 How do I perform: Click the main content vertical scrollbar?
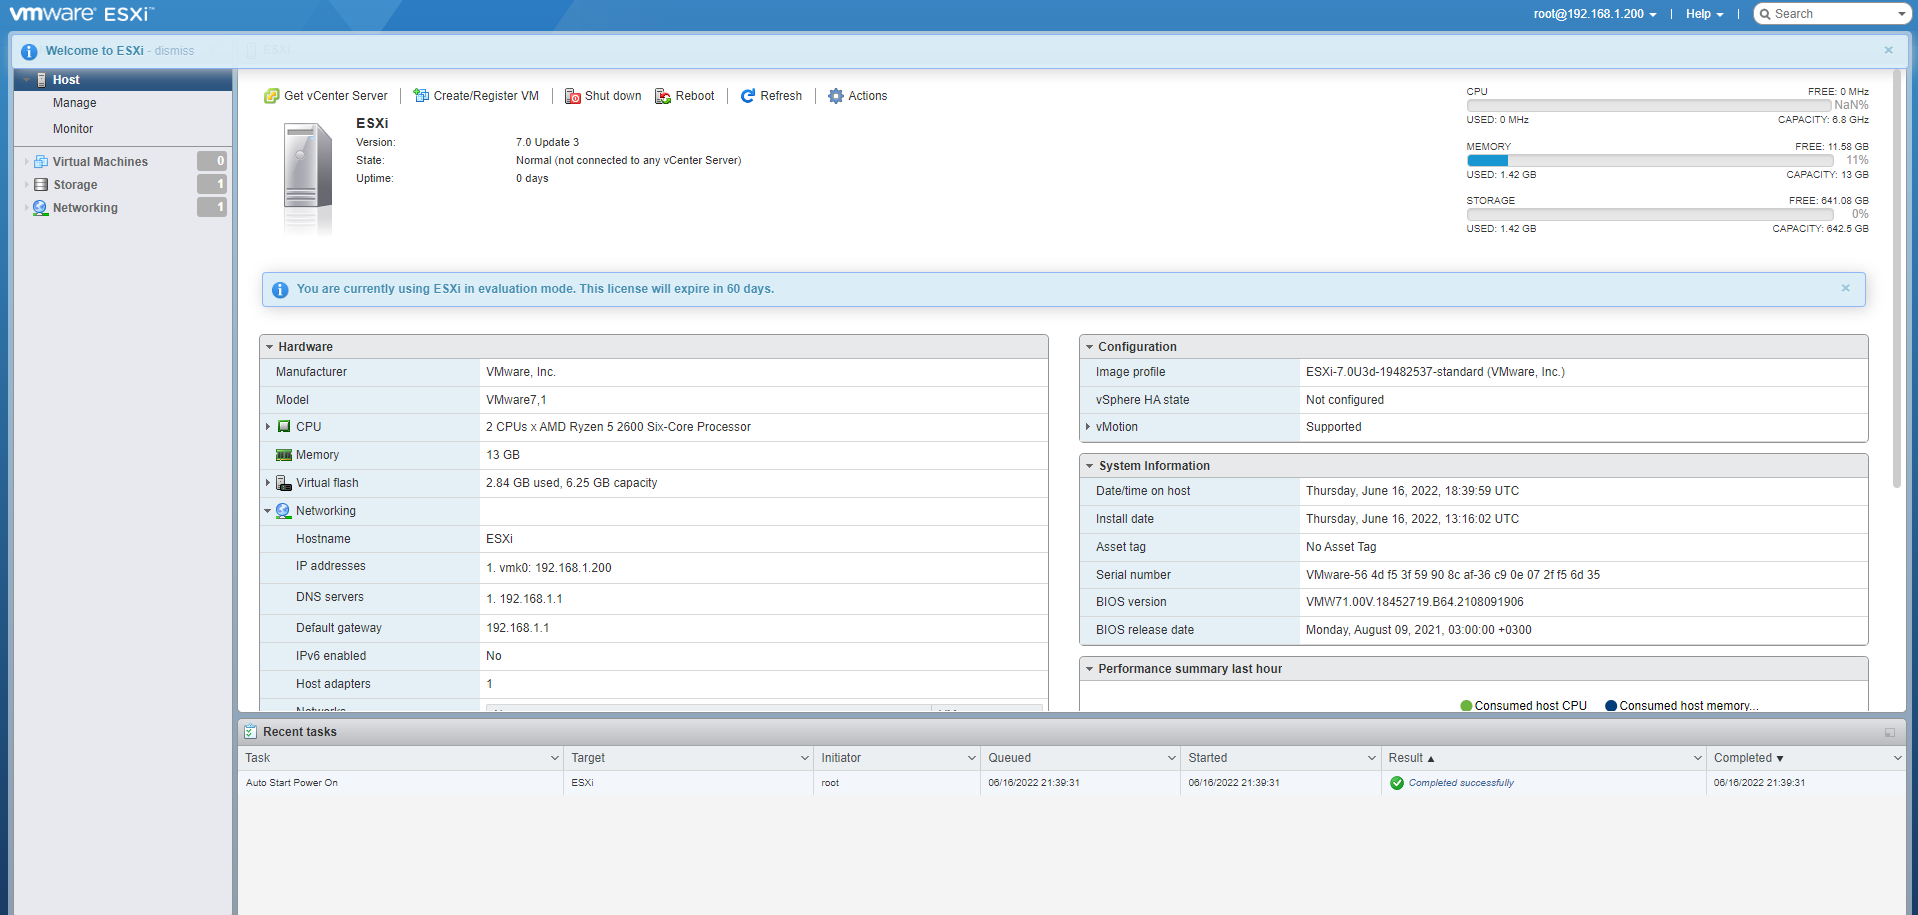[x=1896, y=278]
